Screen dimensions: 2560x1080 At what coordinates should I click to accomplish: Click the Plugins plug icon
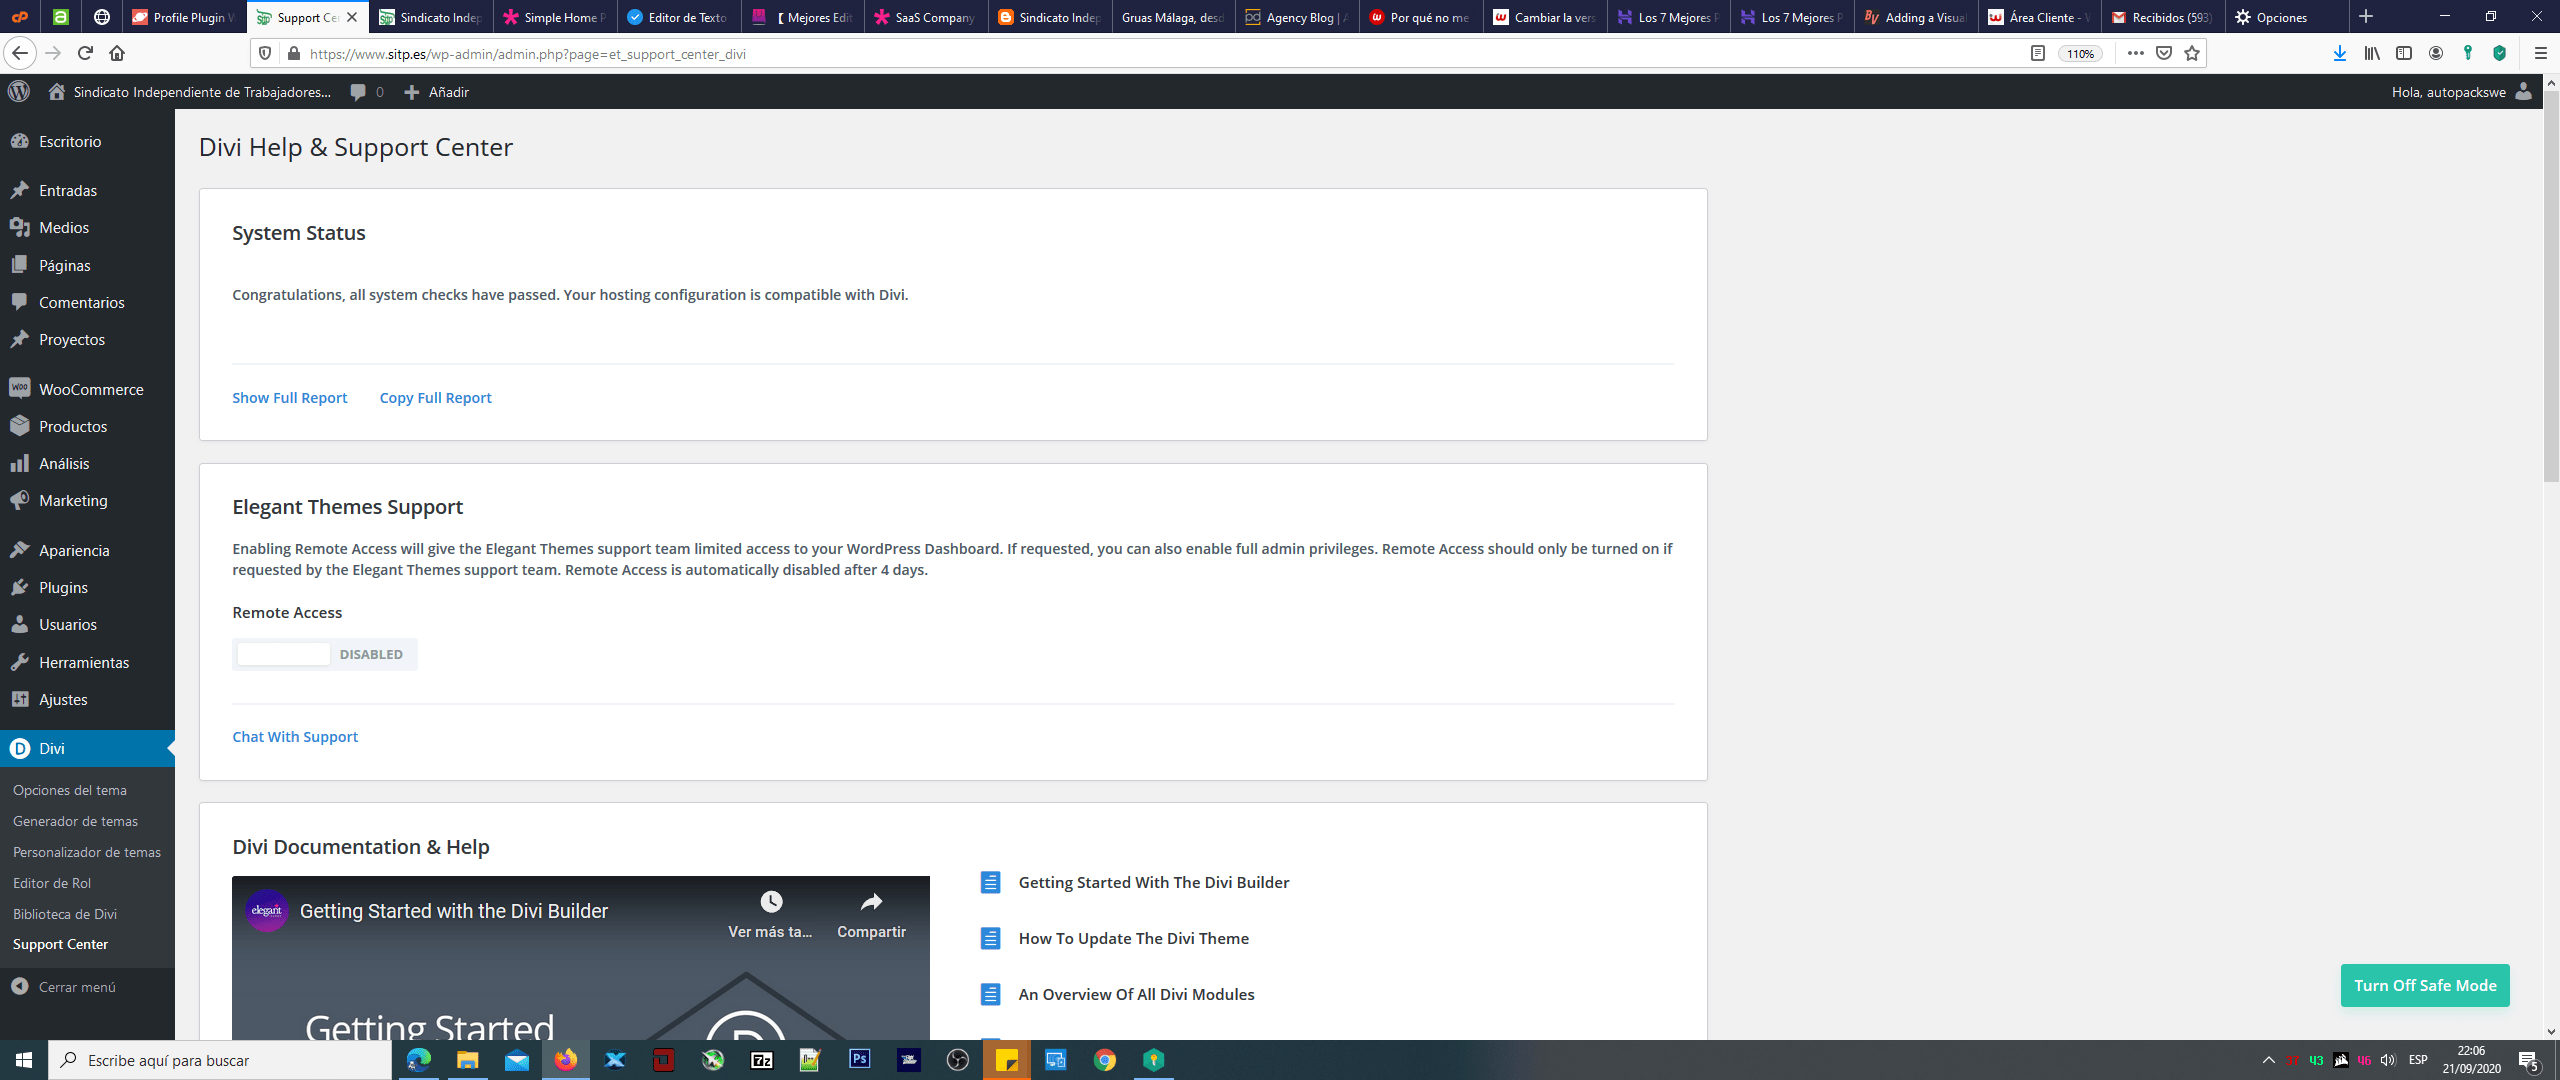pyautogui.click(x=20, y=587)
